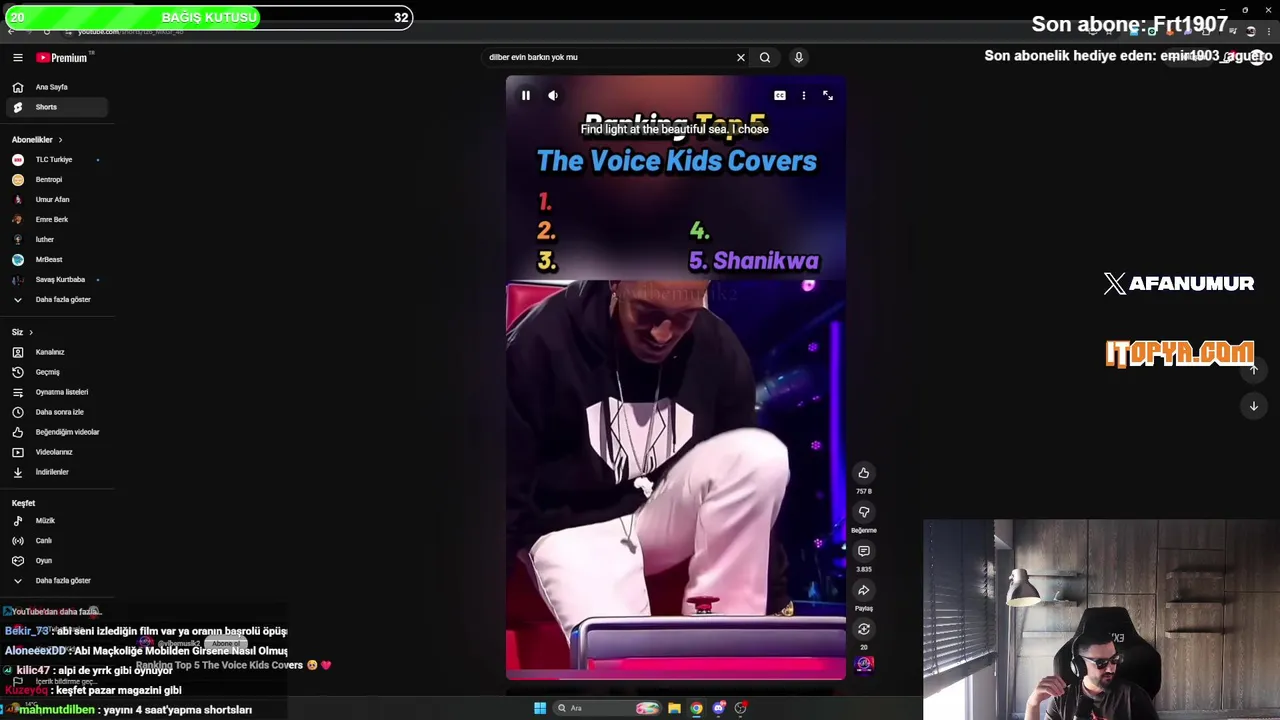This screenshot has width=1280, height=720.
Task: Like the Short with thumbs up
Action: [864, 473]
